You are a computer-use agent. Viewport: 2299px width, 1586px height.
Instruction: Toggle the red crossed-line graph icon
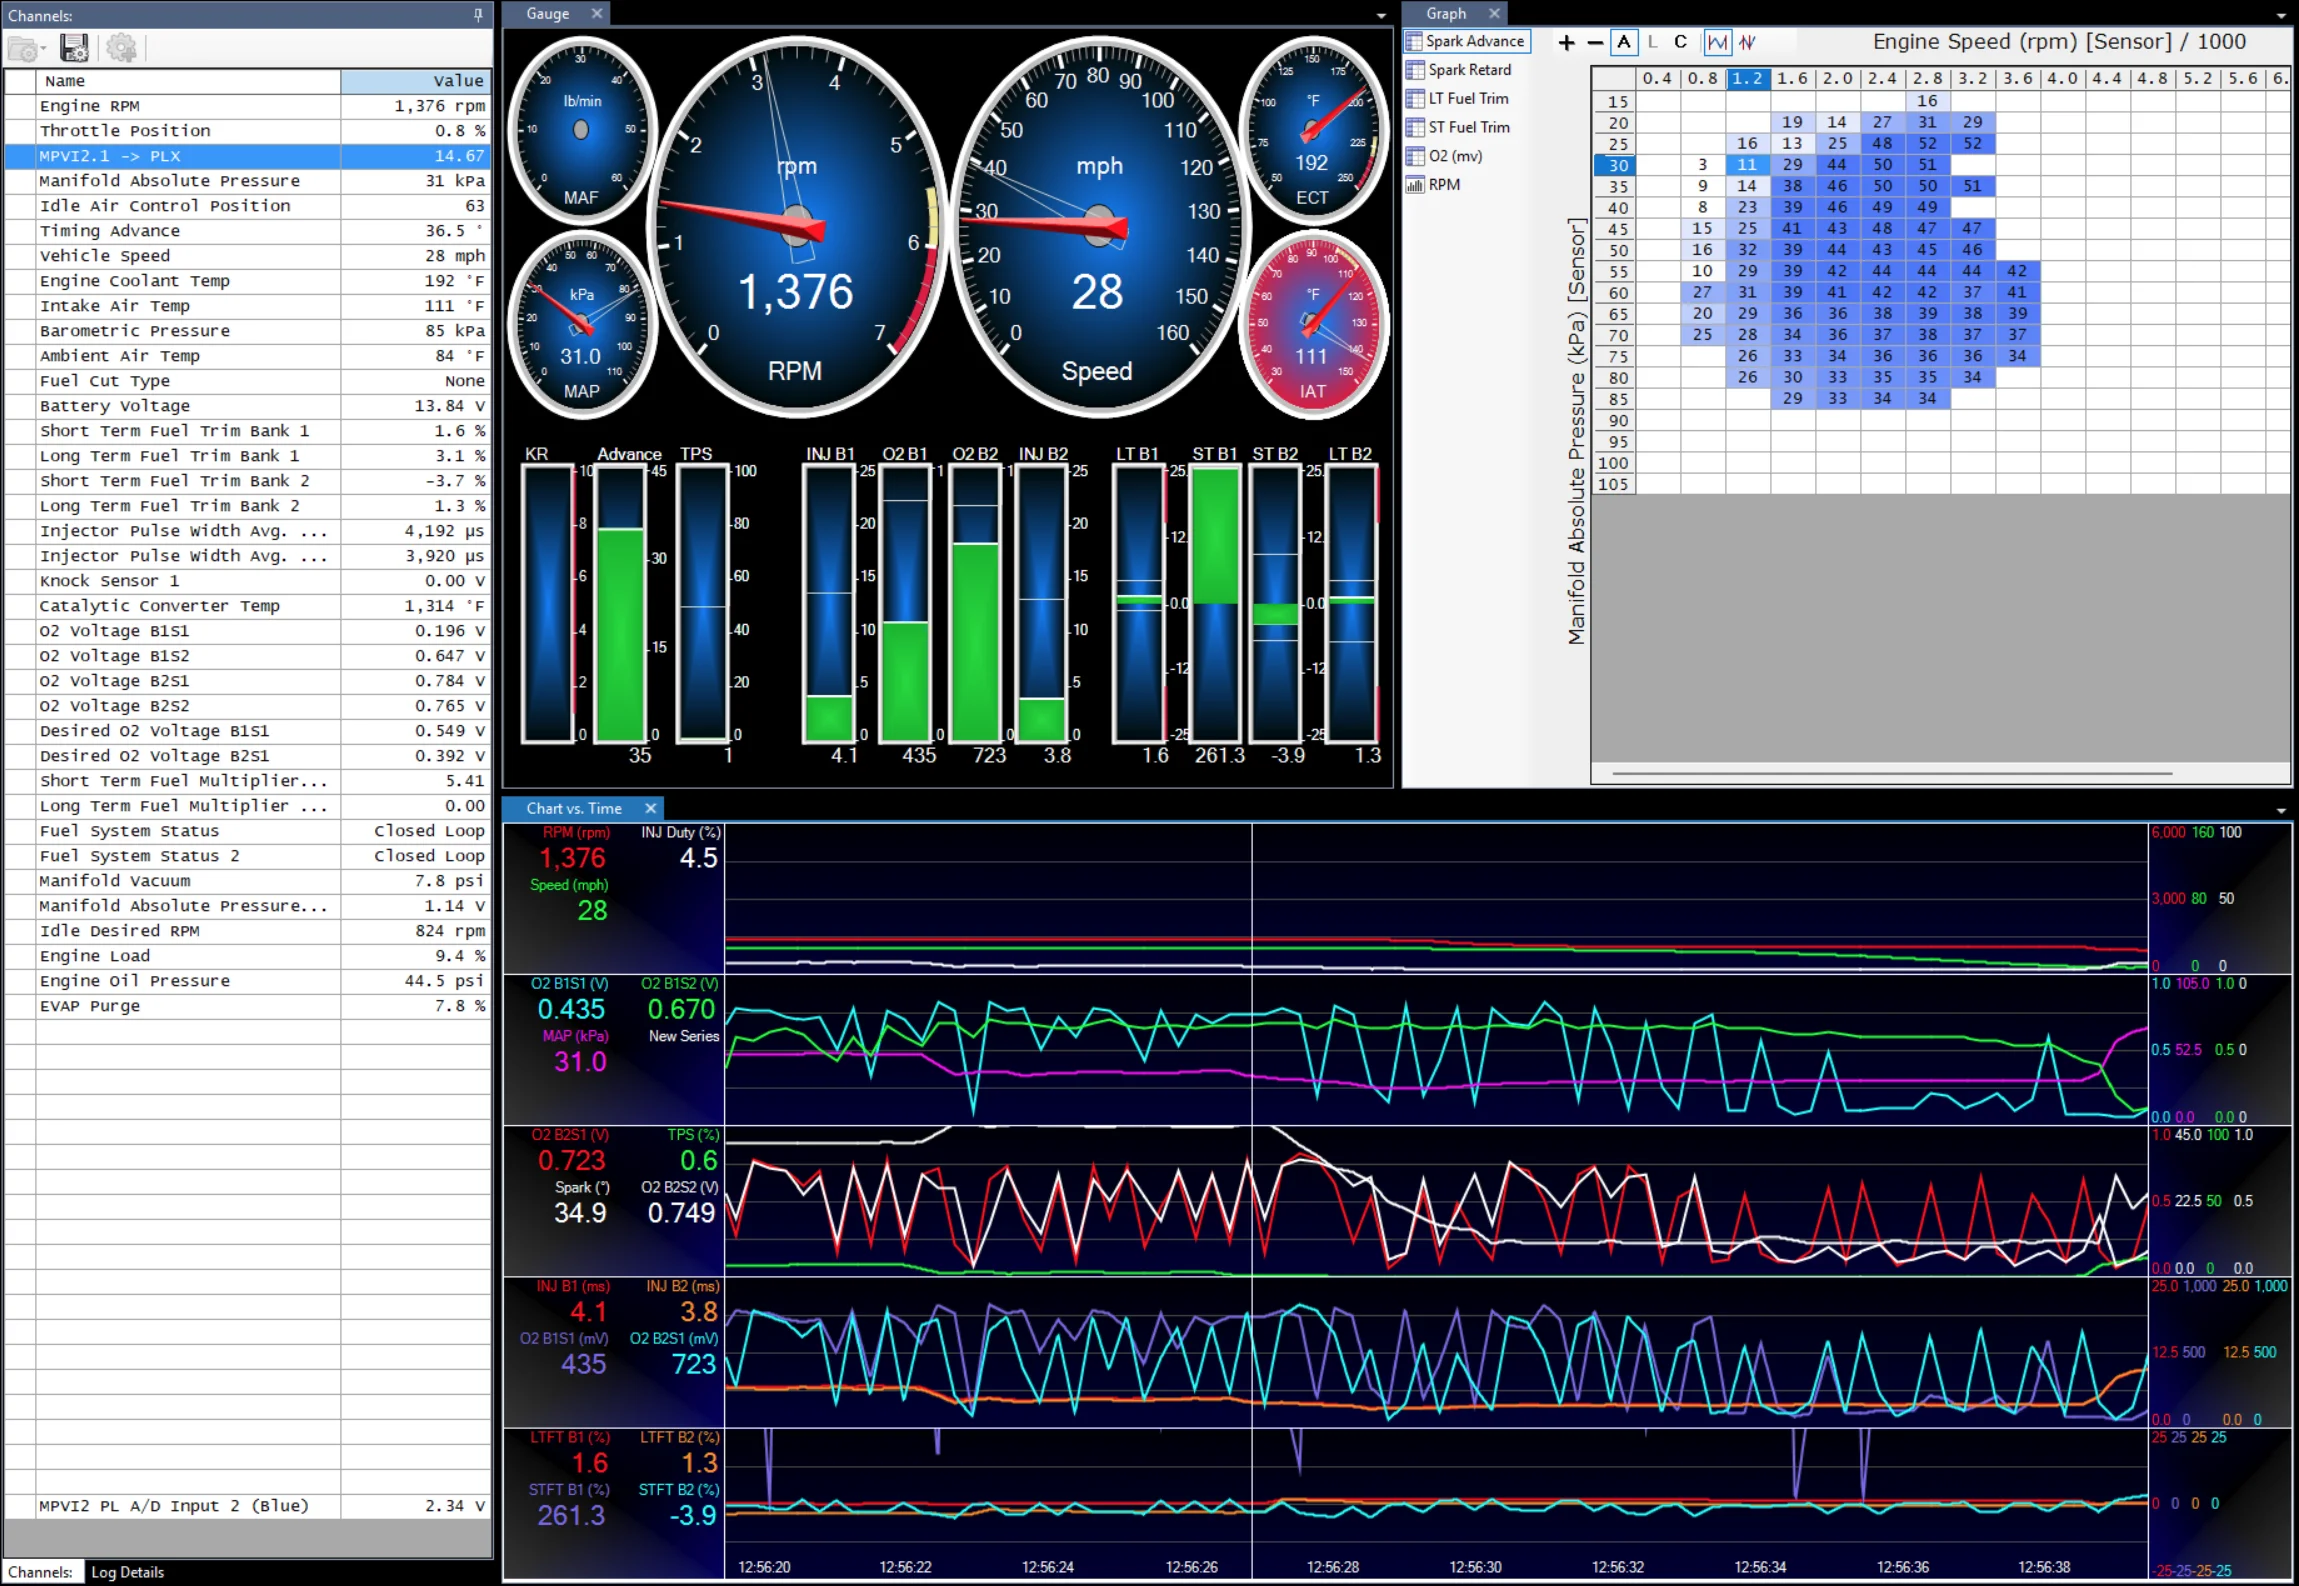(1747, 42)
